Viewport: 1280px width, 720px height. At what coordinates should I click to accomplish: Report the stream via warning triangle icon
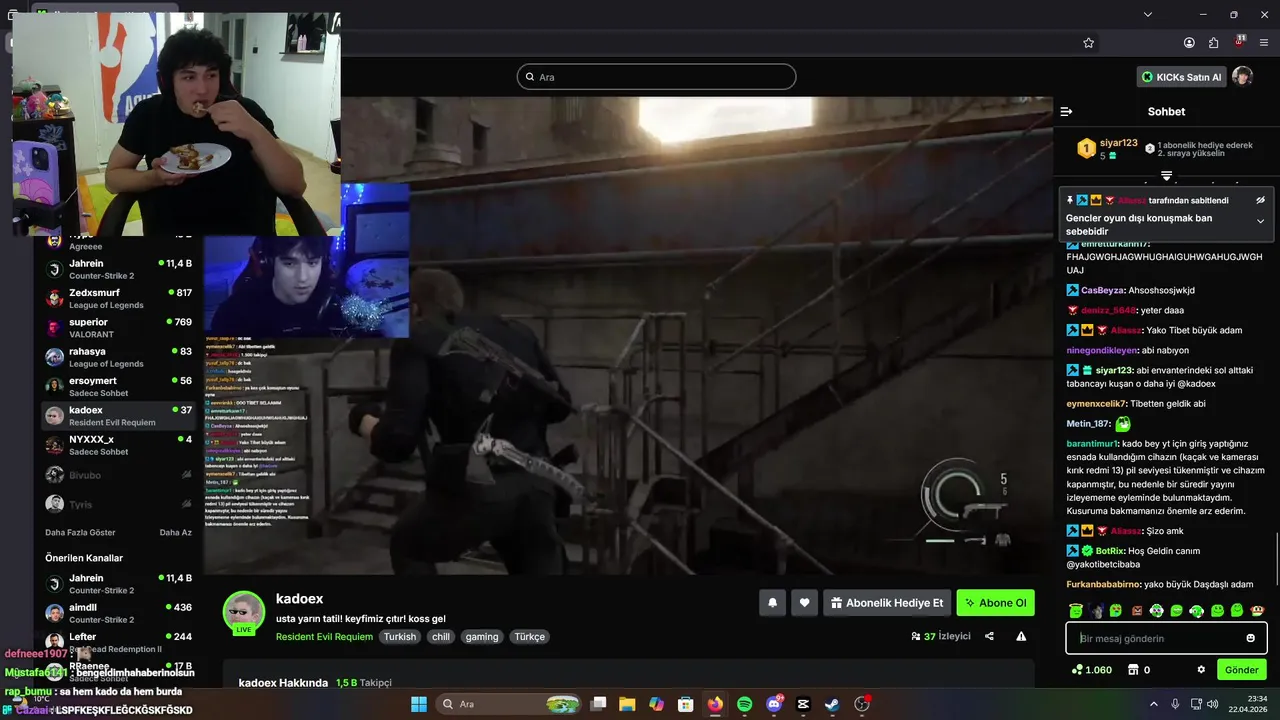pyautogui.click(x=1021, y=636)
